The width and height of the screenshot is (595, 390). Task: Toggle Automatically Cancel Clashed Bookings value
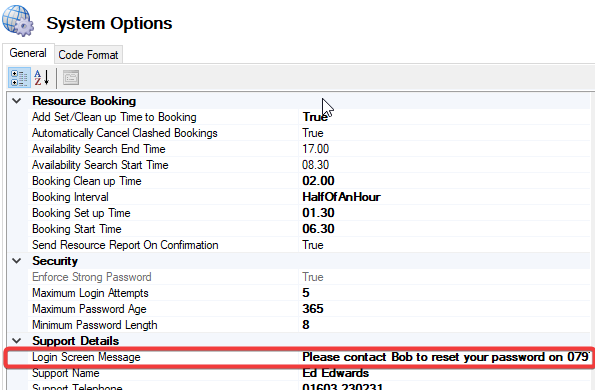pos(313,133)
